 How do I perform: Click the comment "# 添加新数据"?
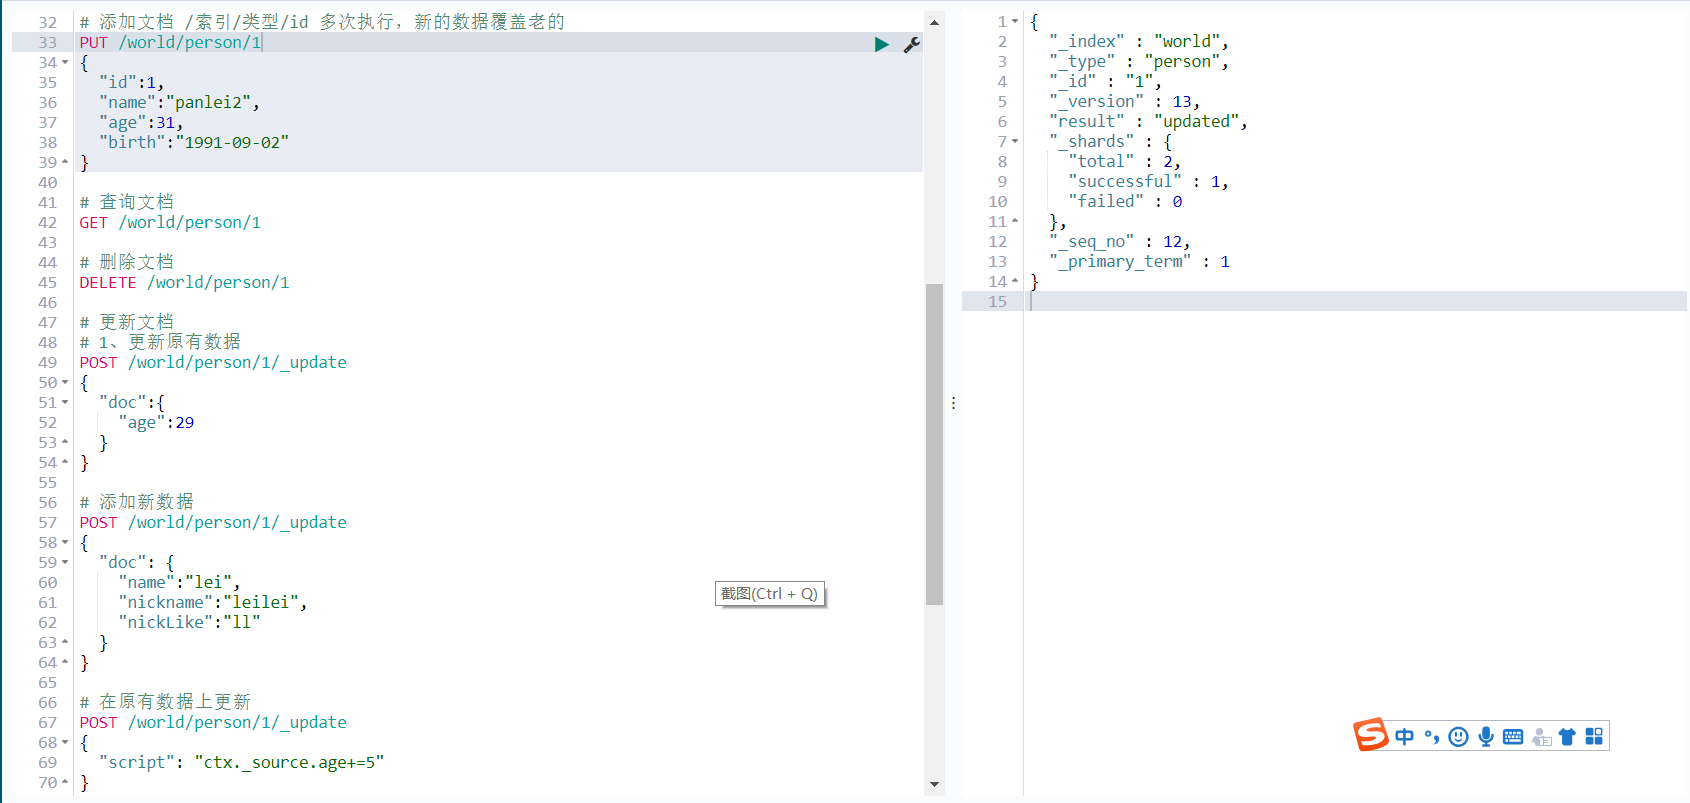pos(137,502)
